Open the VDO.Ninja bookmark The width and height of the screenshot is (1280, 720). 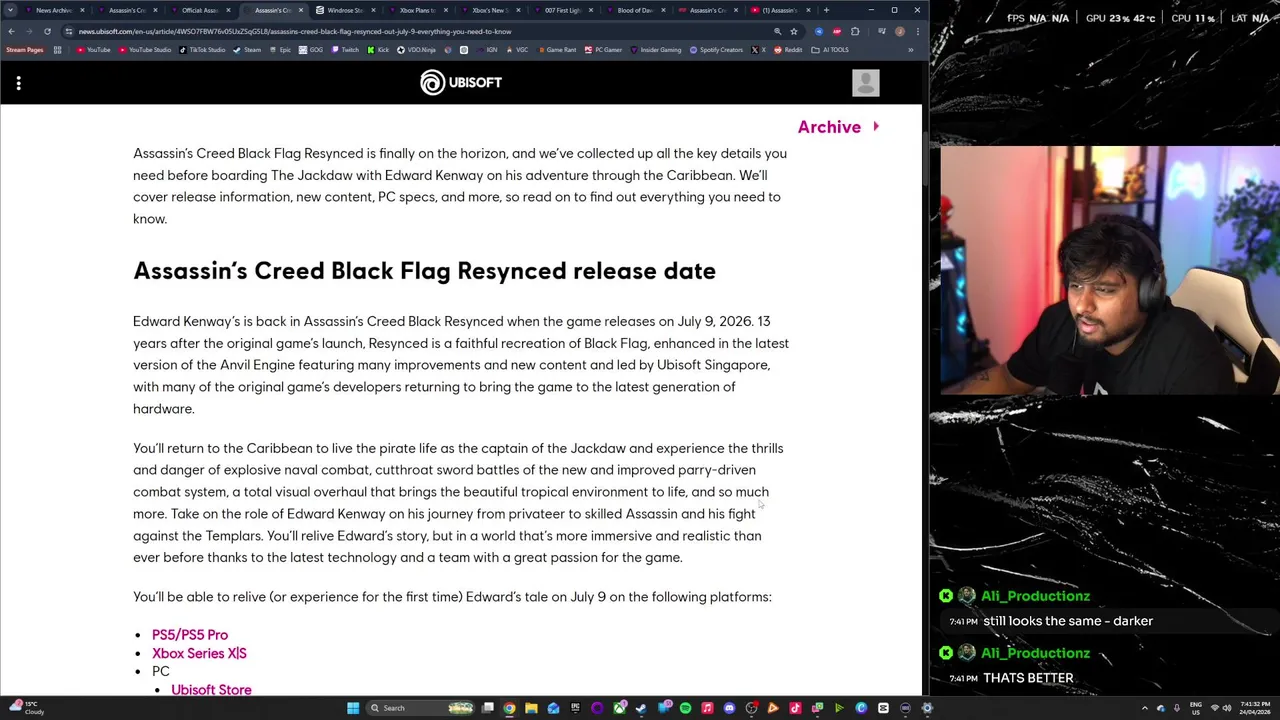point(416,50)
